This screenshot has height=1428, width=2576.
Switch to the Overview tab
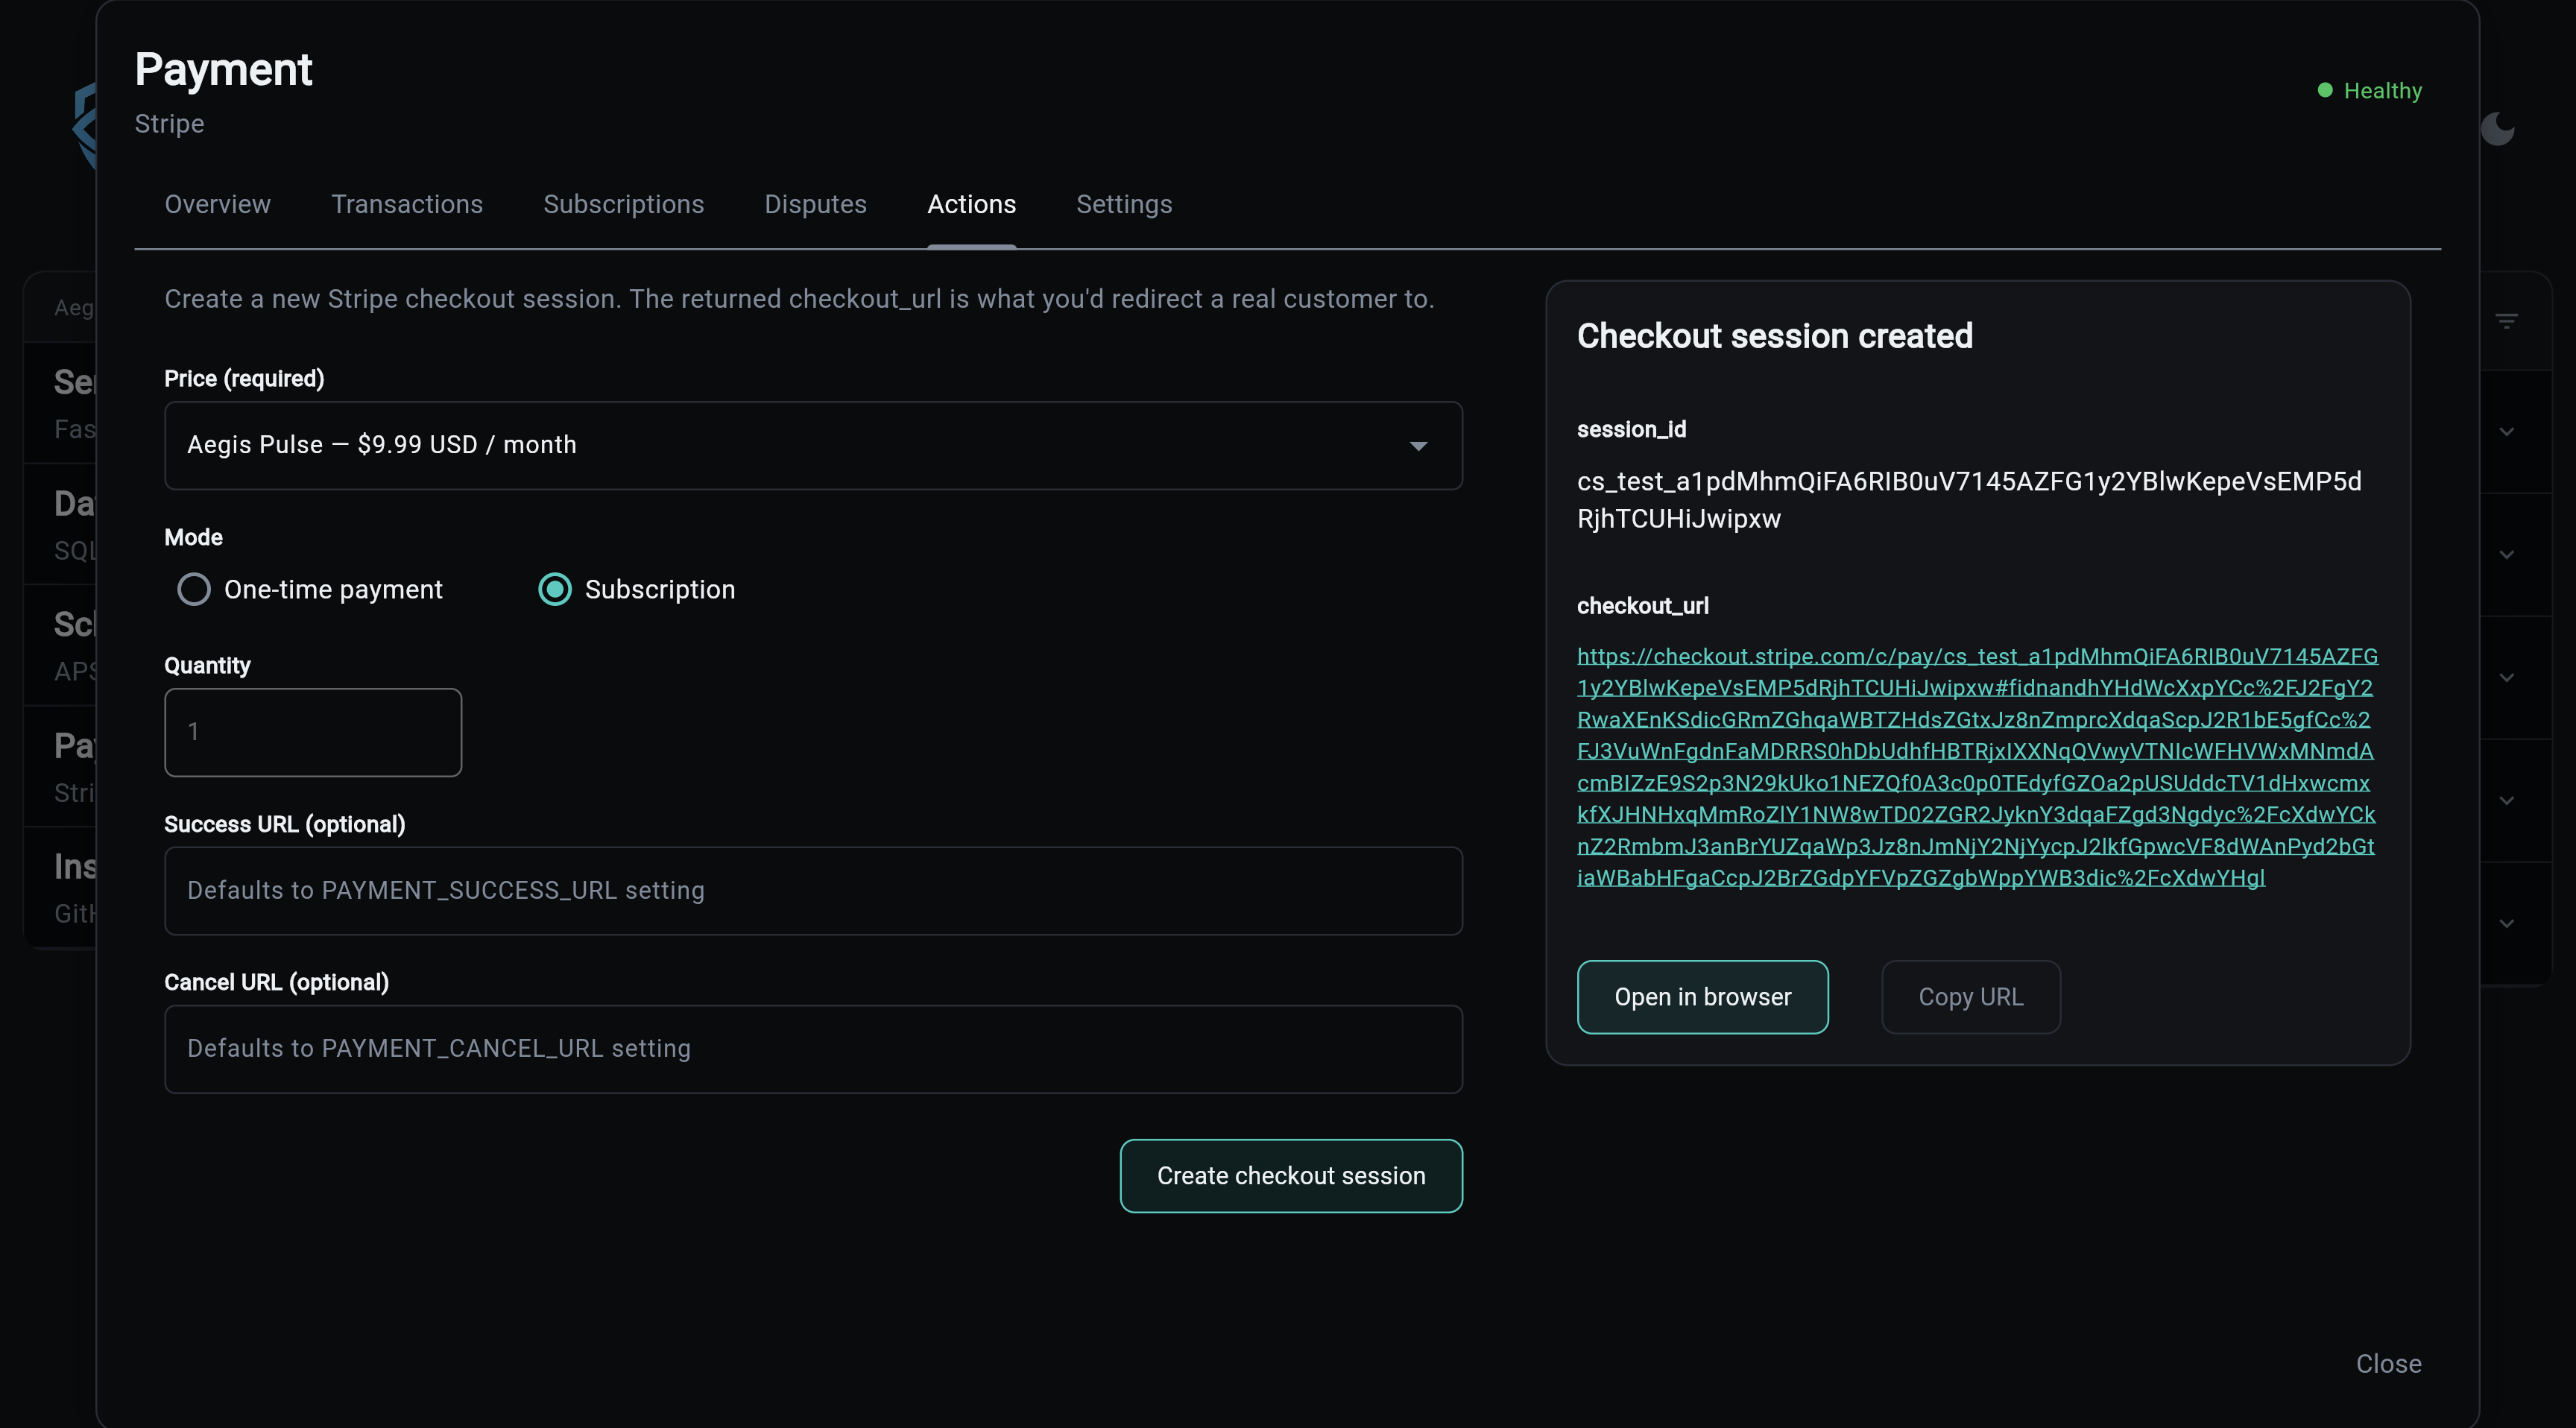click(217, 204)
